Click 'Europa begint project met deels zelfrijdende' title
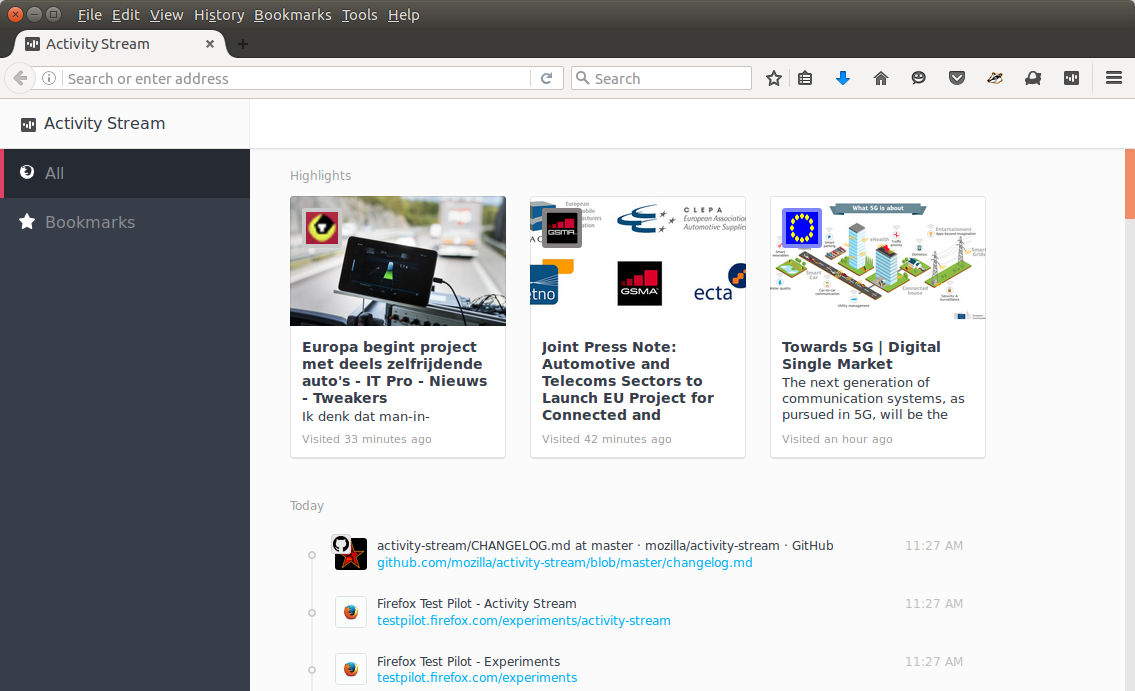 click(394, 372)
